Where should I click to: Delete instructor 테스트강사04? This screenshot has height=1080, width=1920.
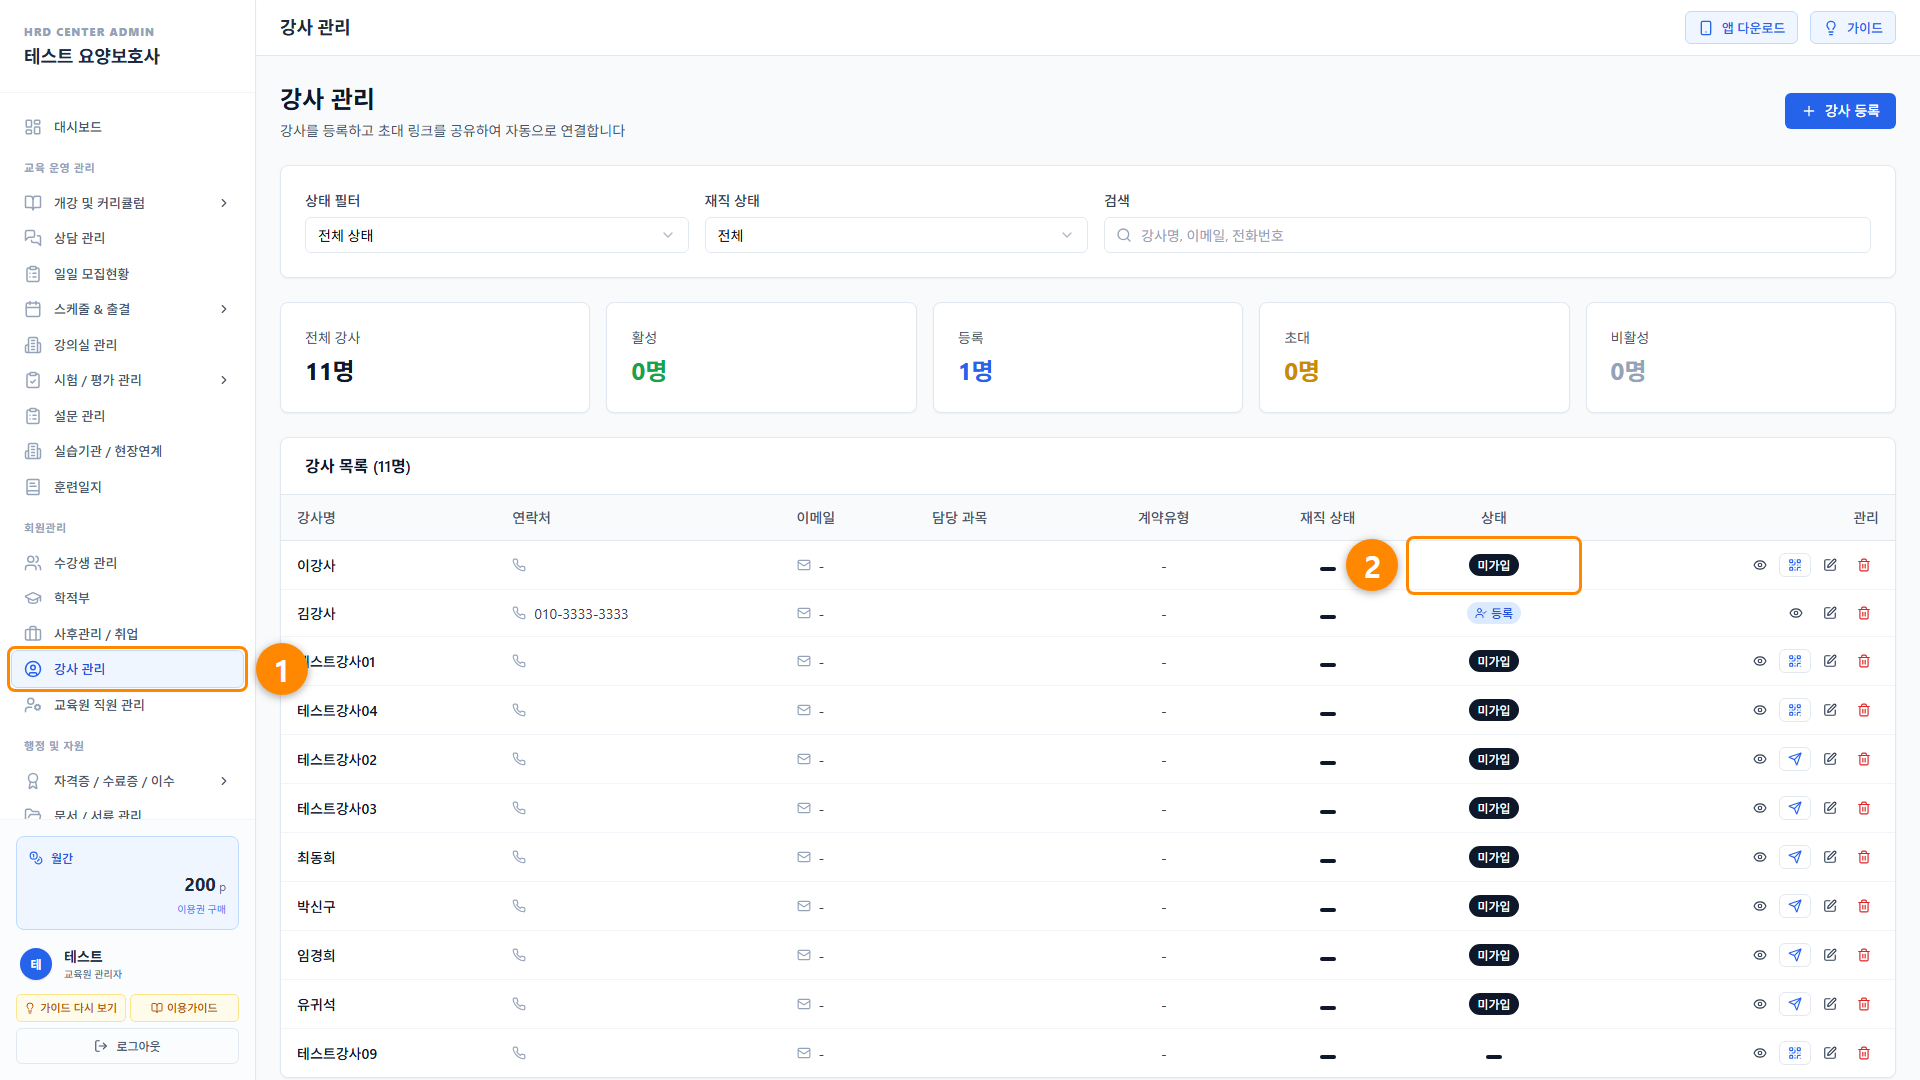1864,710
